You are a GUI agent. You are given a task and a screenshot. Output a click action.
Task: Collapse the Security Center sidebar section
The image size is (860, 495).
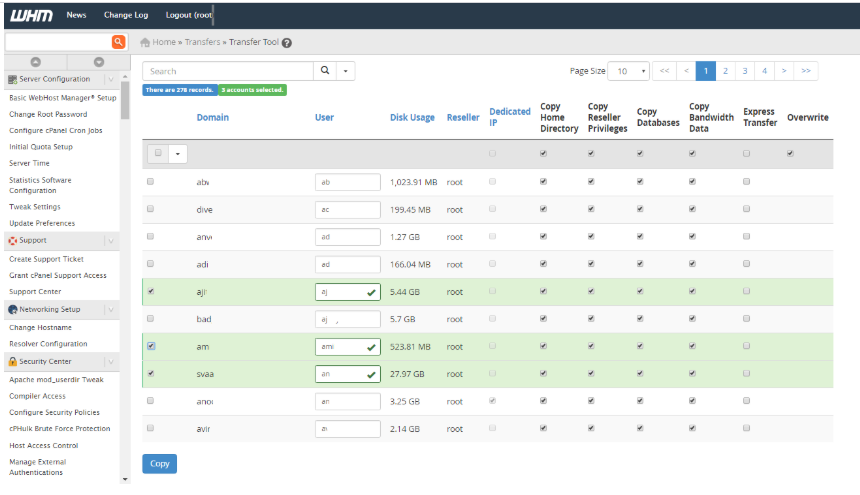coord(110,361)
